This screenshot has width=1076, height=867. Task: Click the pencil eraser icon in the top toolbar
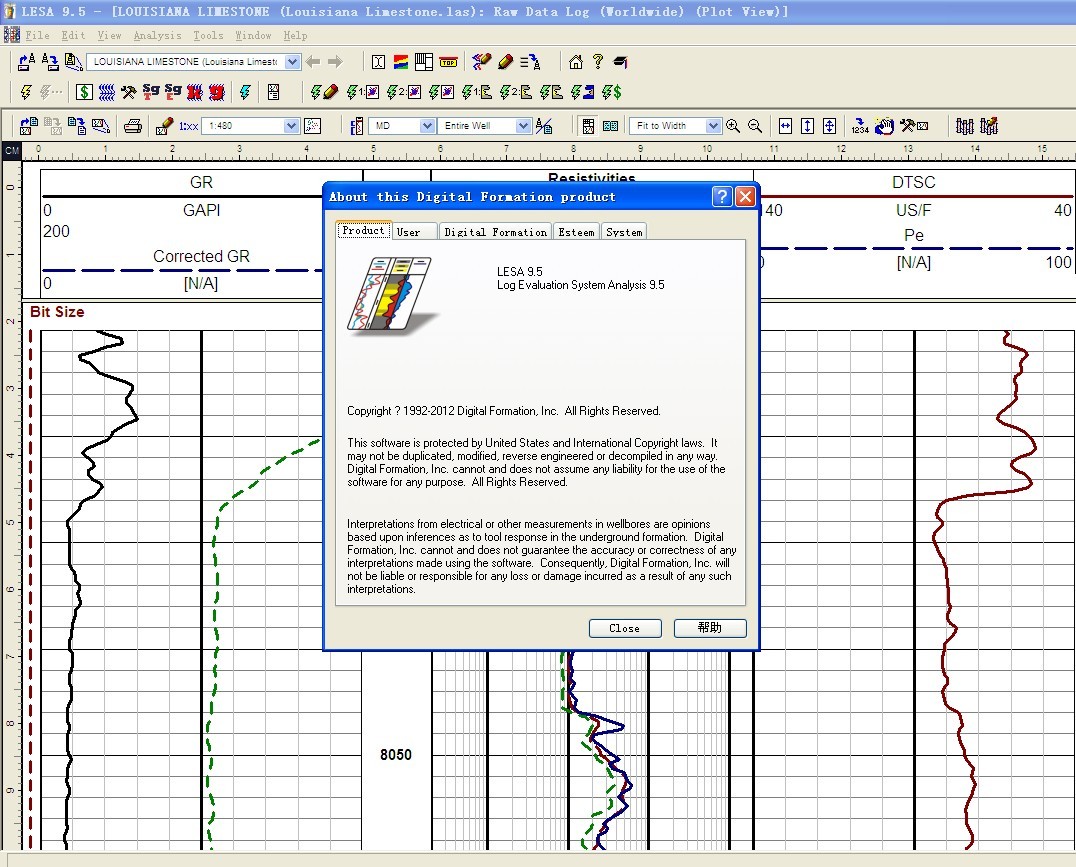(x=506, y=62)
